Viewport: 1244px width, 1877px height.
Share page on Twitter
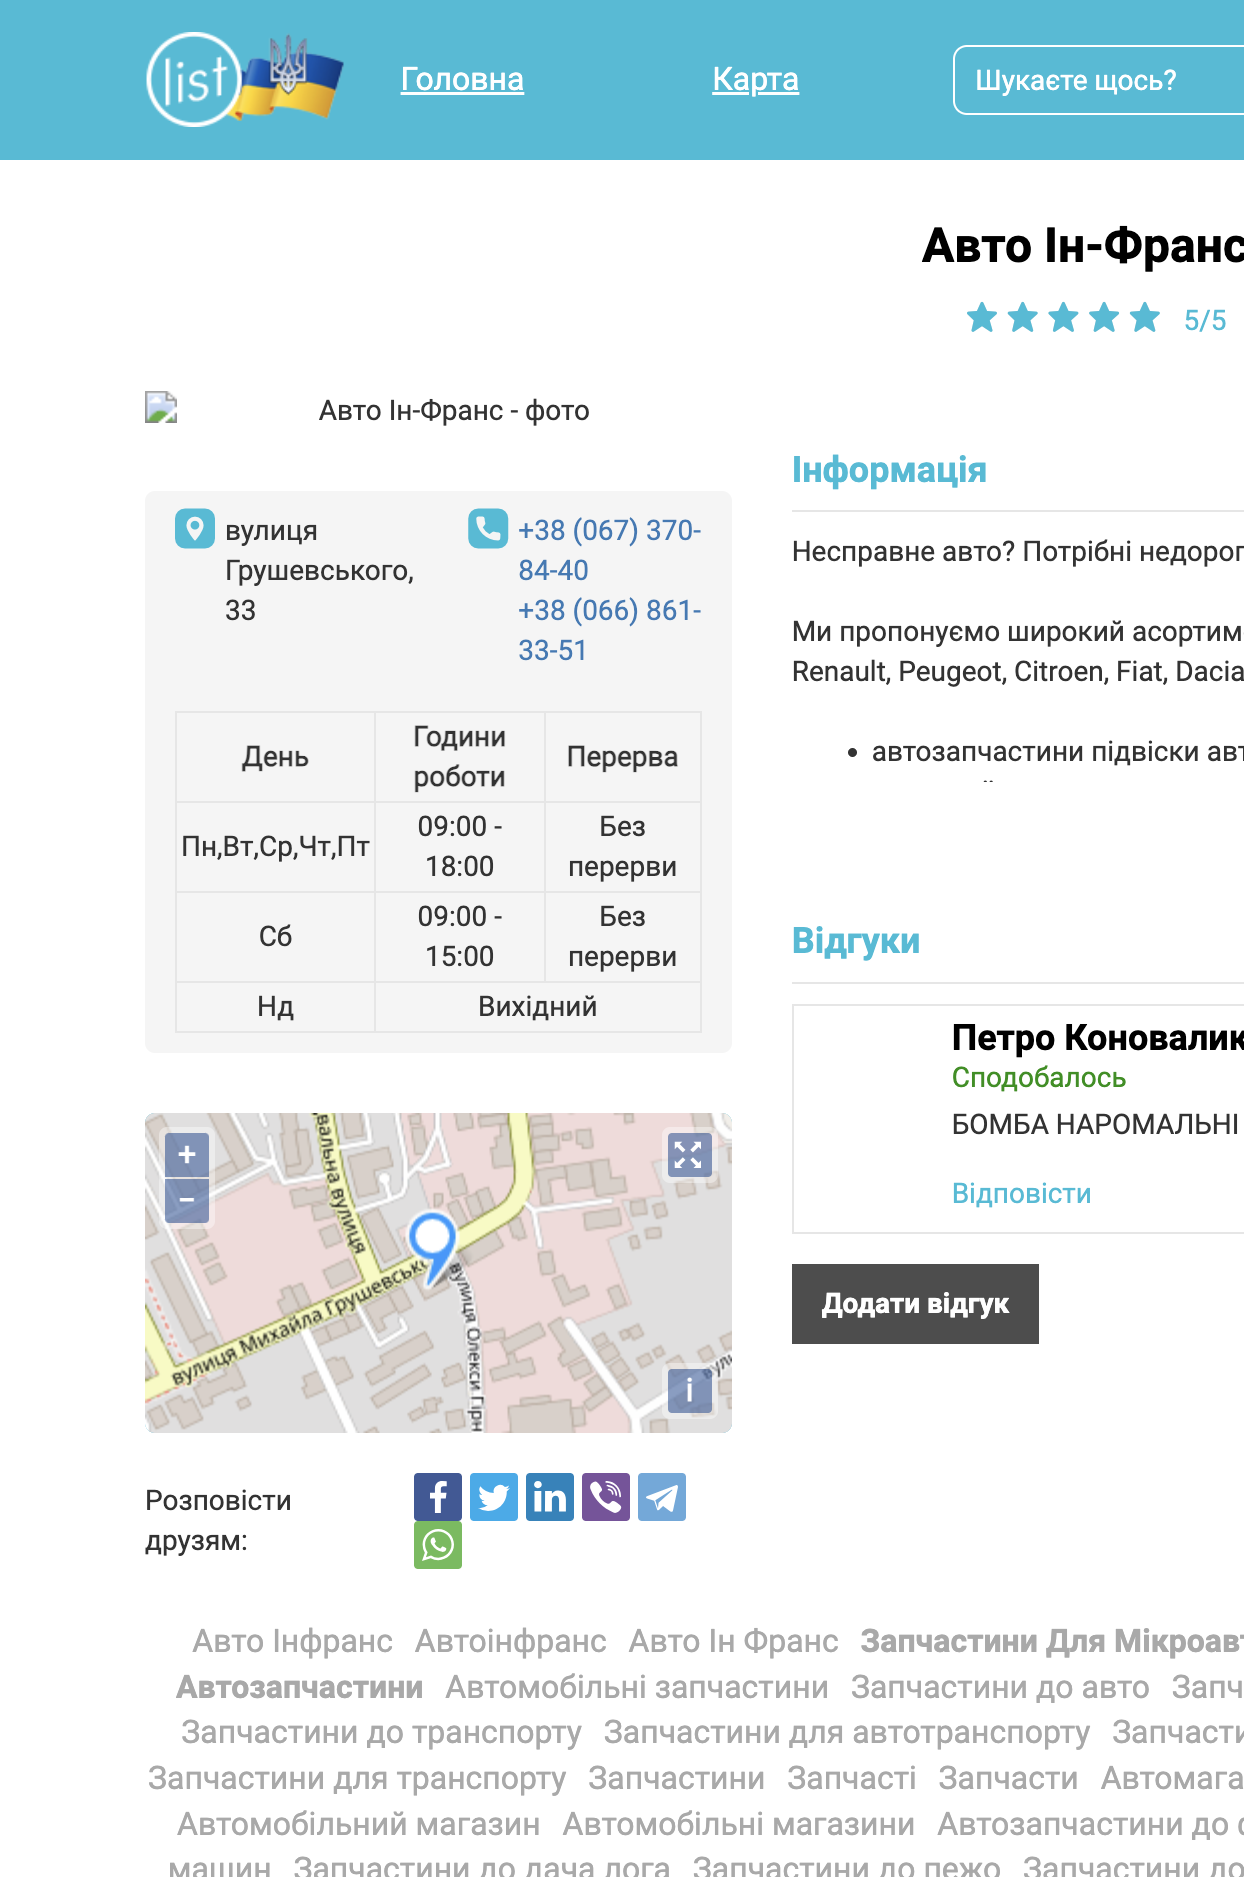pos(494,1497)
